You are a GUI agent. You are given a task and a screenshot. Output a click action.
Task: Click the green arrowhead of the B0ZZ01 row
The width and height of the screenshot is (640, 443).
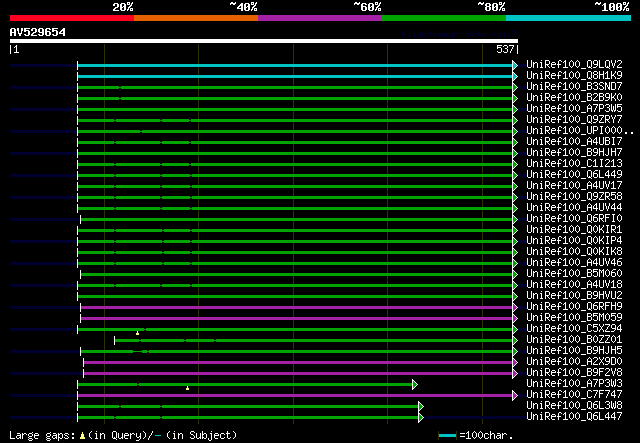pos(515,341)
